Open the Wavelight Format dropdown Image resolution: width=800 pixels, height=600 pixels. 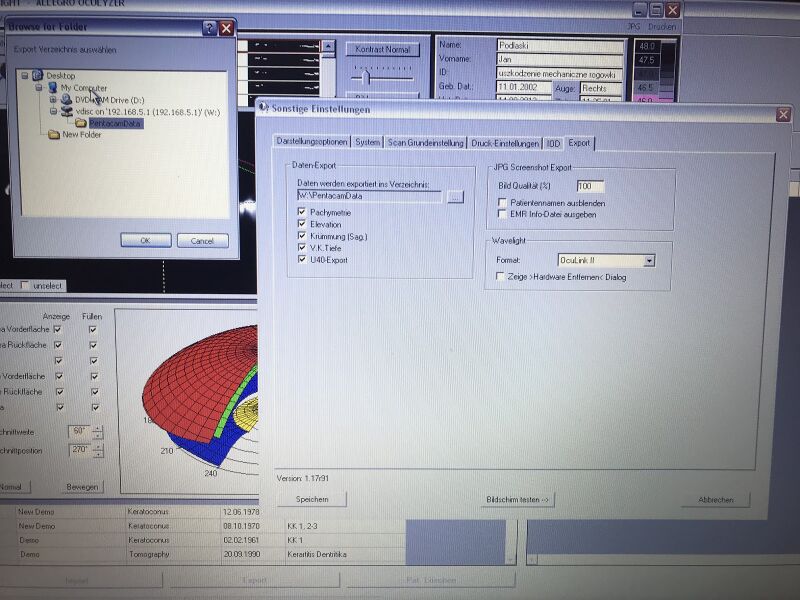[x=649, y=260]
